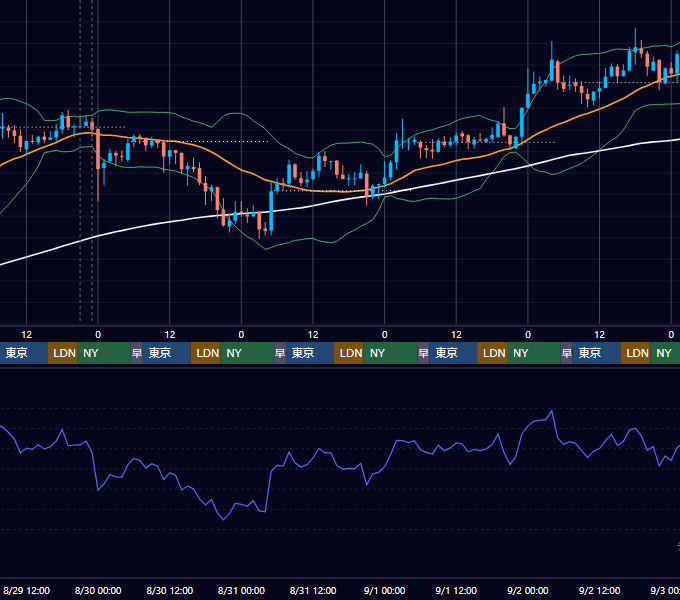Select the LDN session block on 9/1
This screenshot has height=600, width=680.
(x=492, y=353)
